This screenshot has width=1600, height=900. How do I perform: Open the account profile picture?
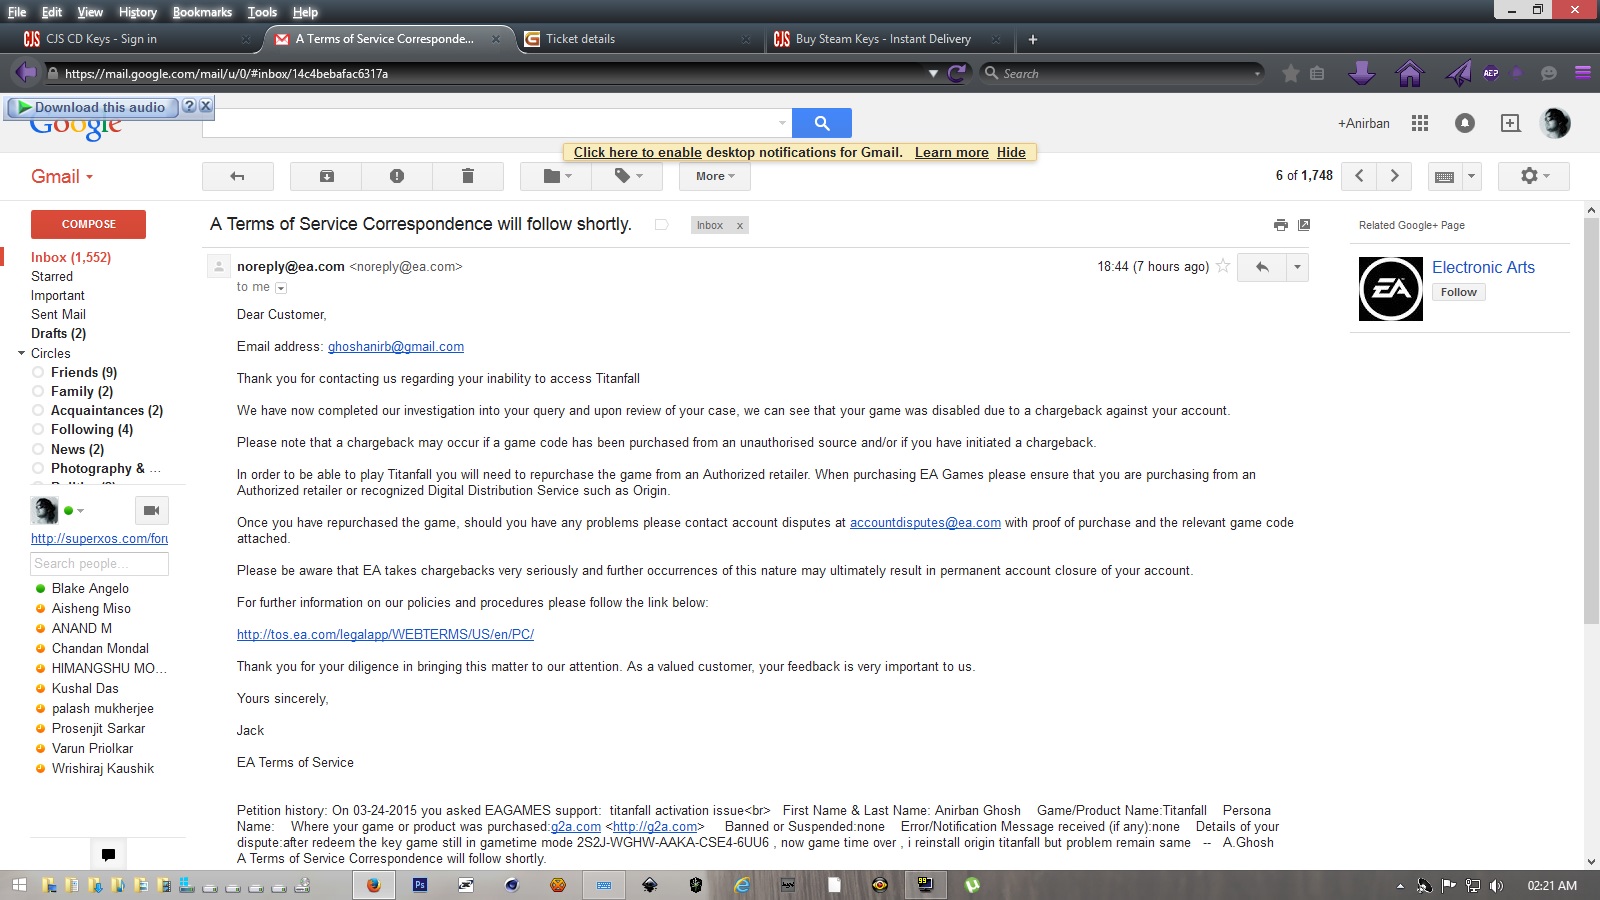point(1556,123)
